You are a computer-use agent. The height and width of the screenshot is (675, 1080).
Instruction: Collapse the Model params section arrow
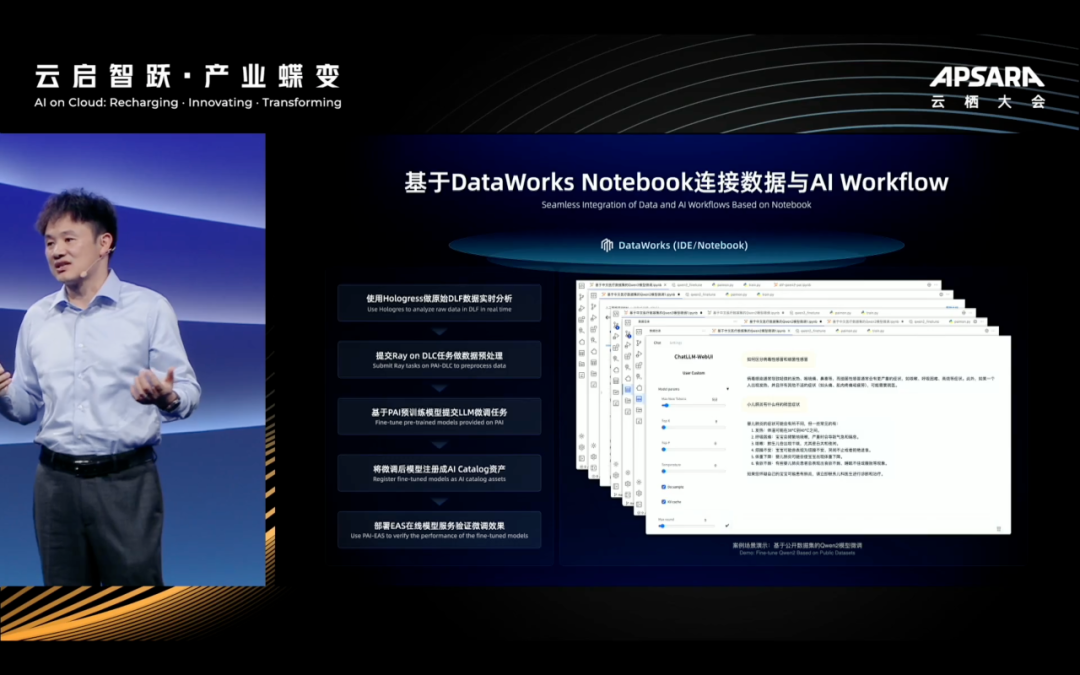pyautogui.click(x=727, y=389)
